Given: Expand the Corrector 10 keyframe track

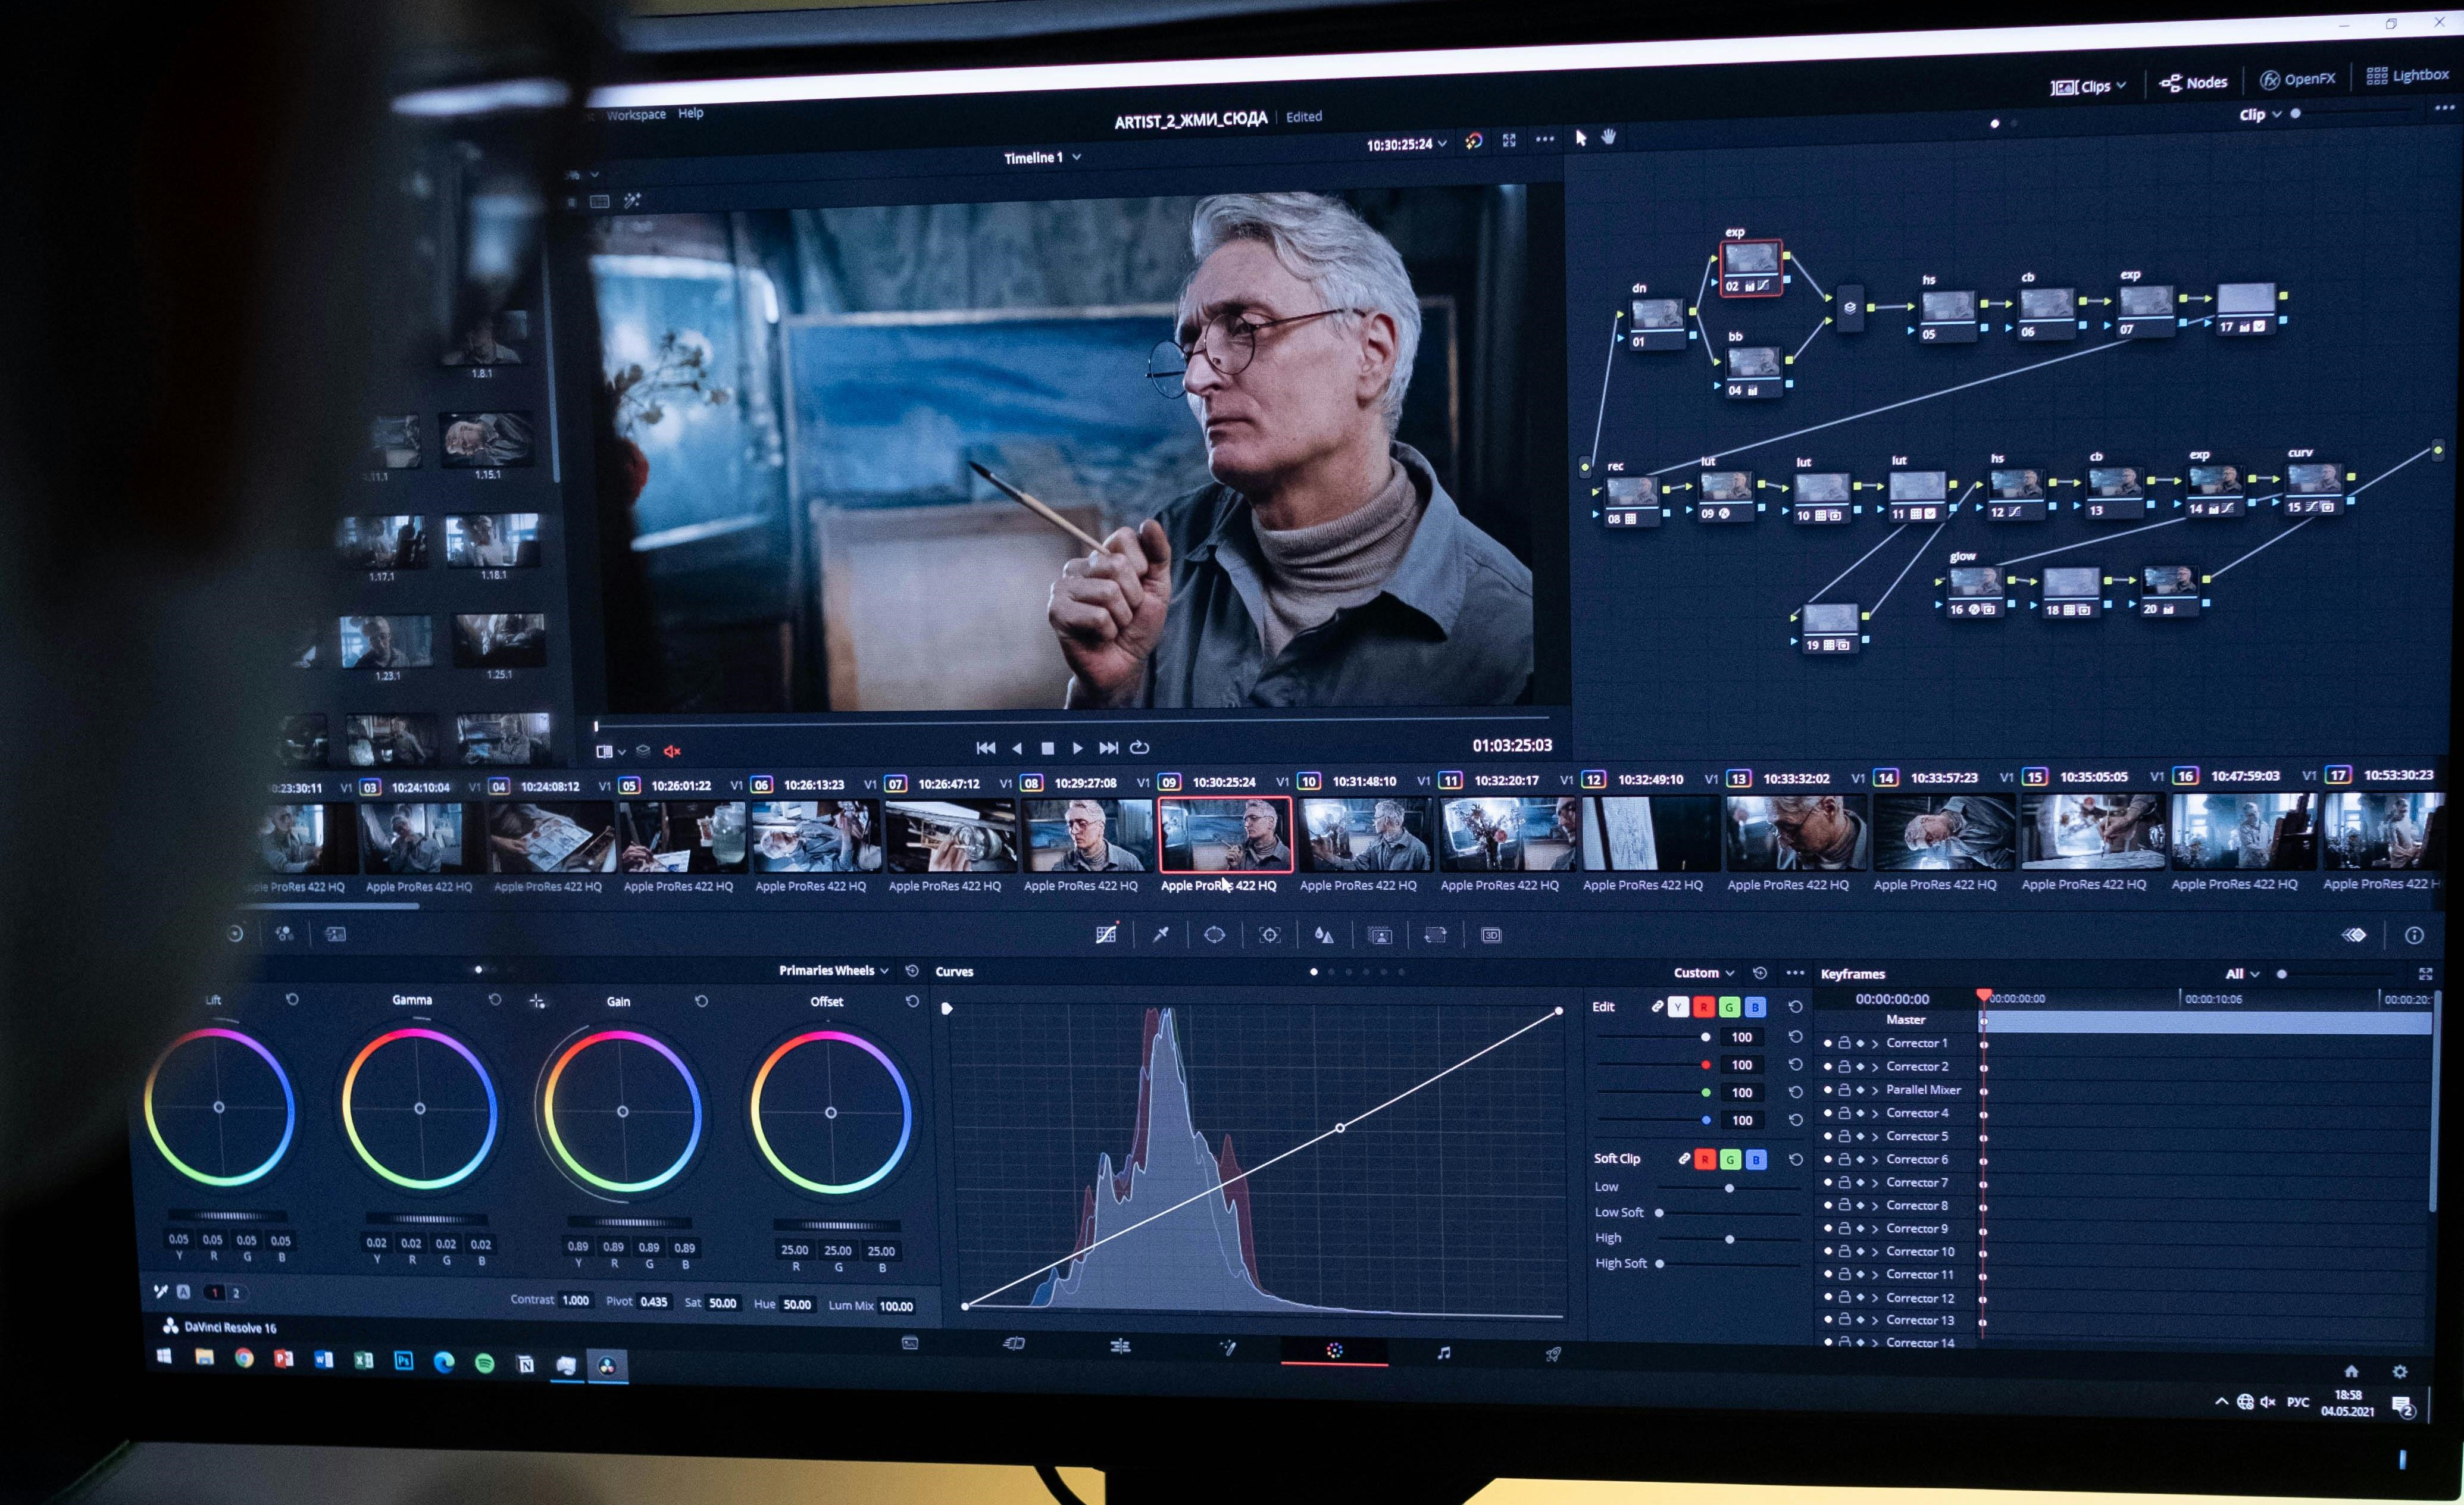Looking at the screenshot, I should pos(1875,1251).
